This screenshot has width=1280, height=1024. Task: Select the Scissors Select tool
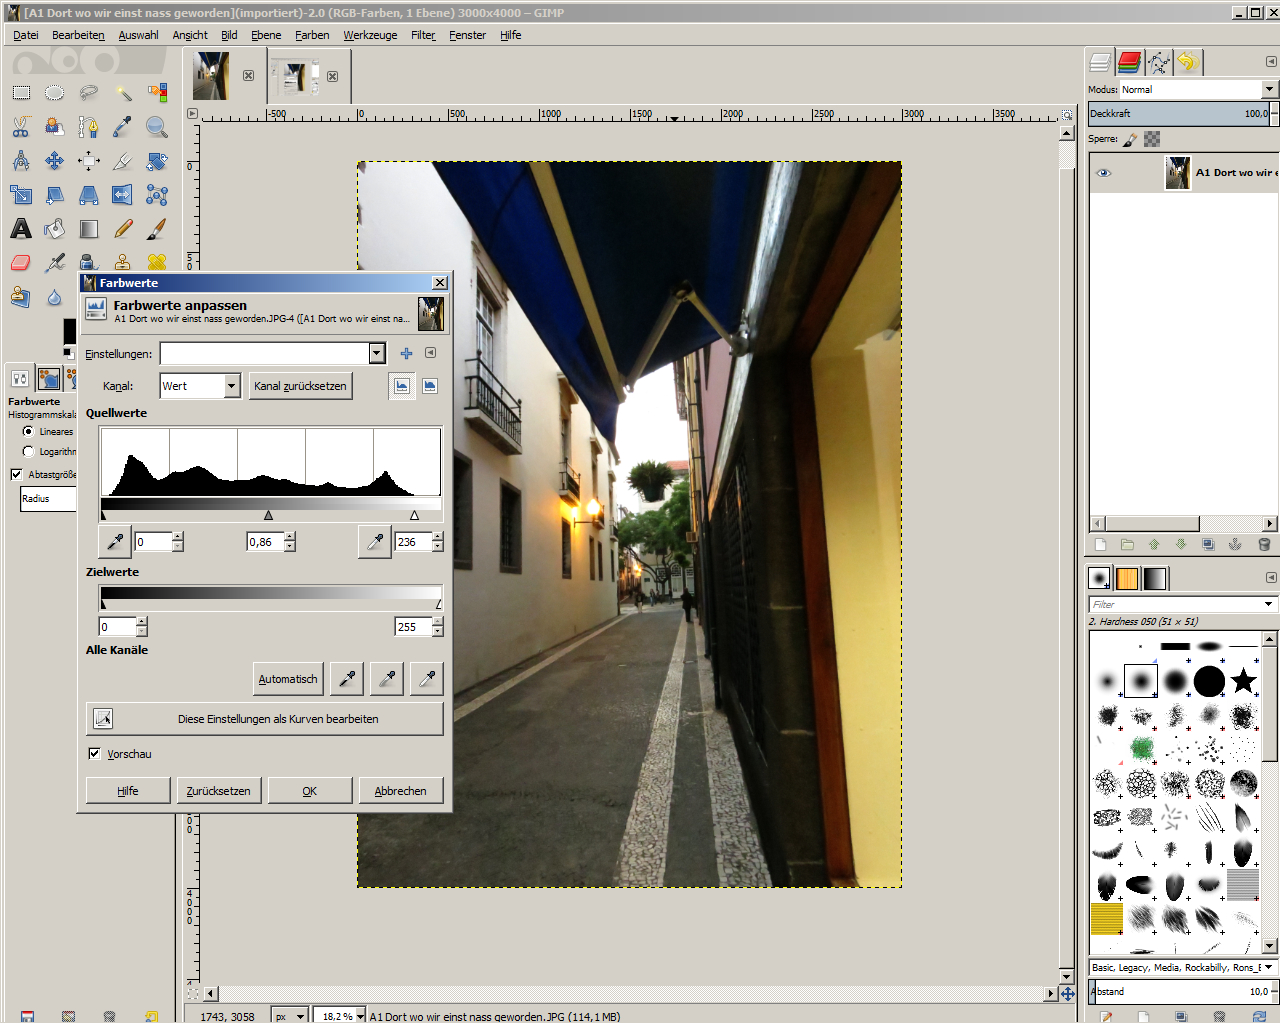click(21, 127)
